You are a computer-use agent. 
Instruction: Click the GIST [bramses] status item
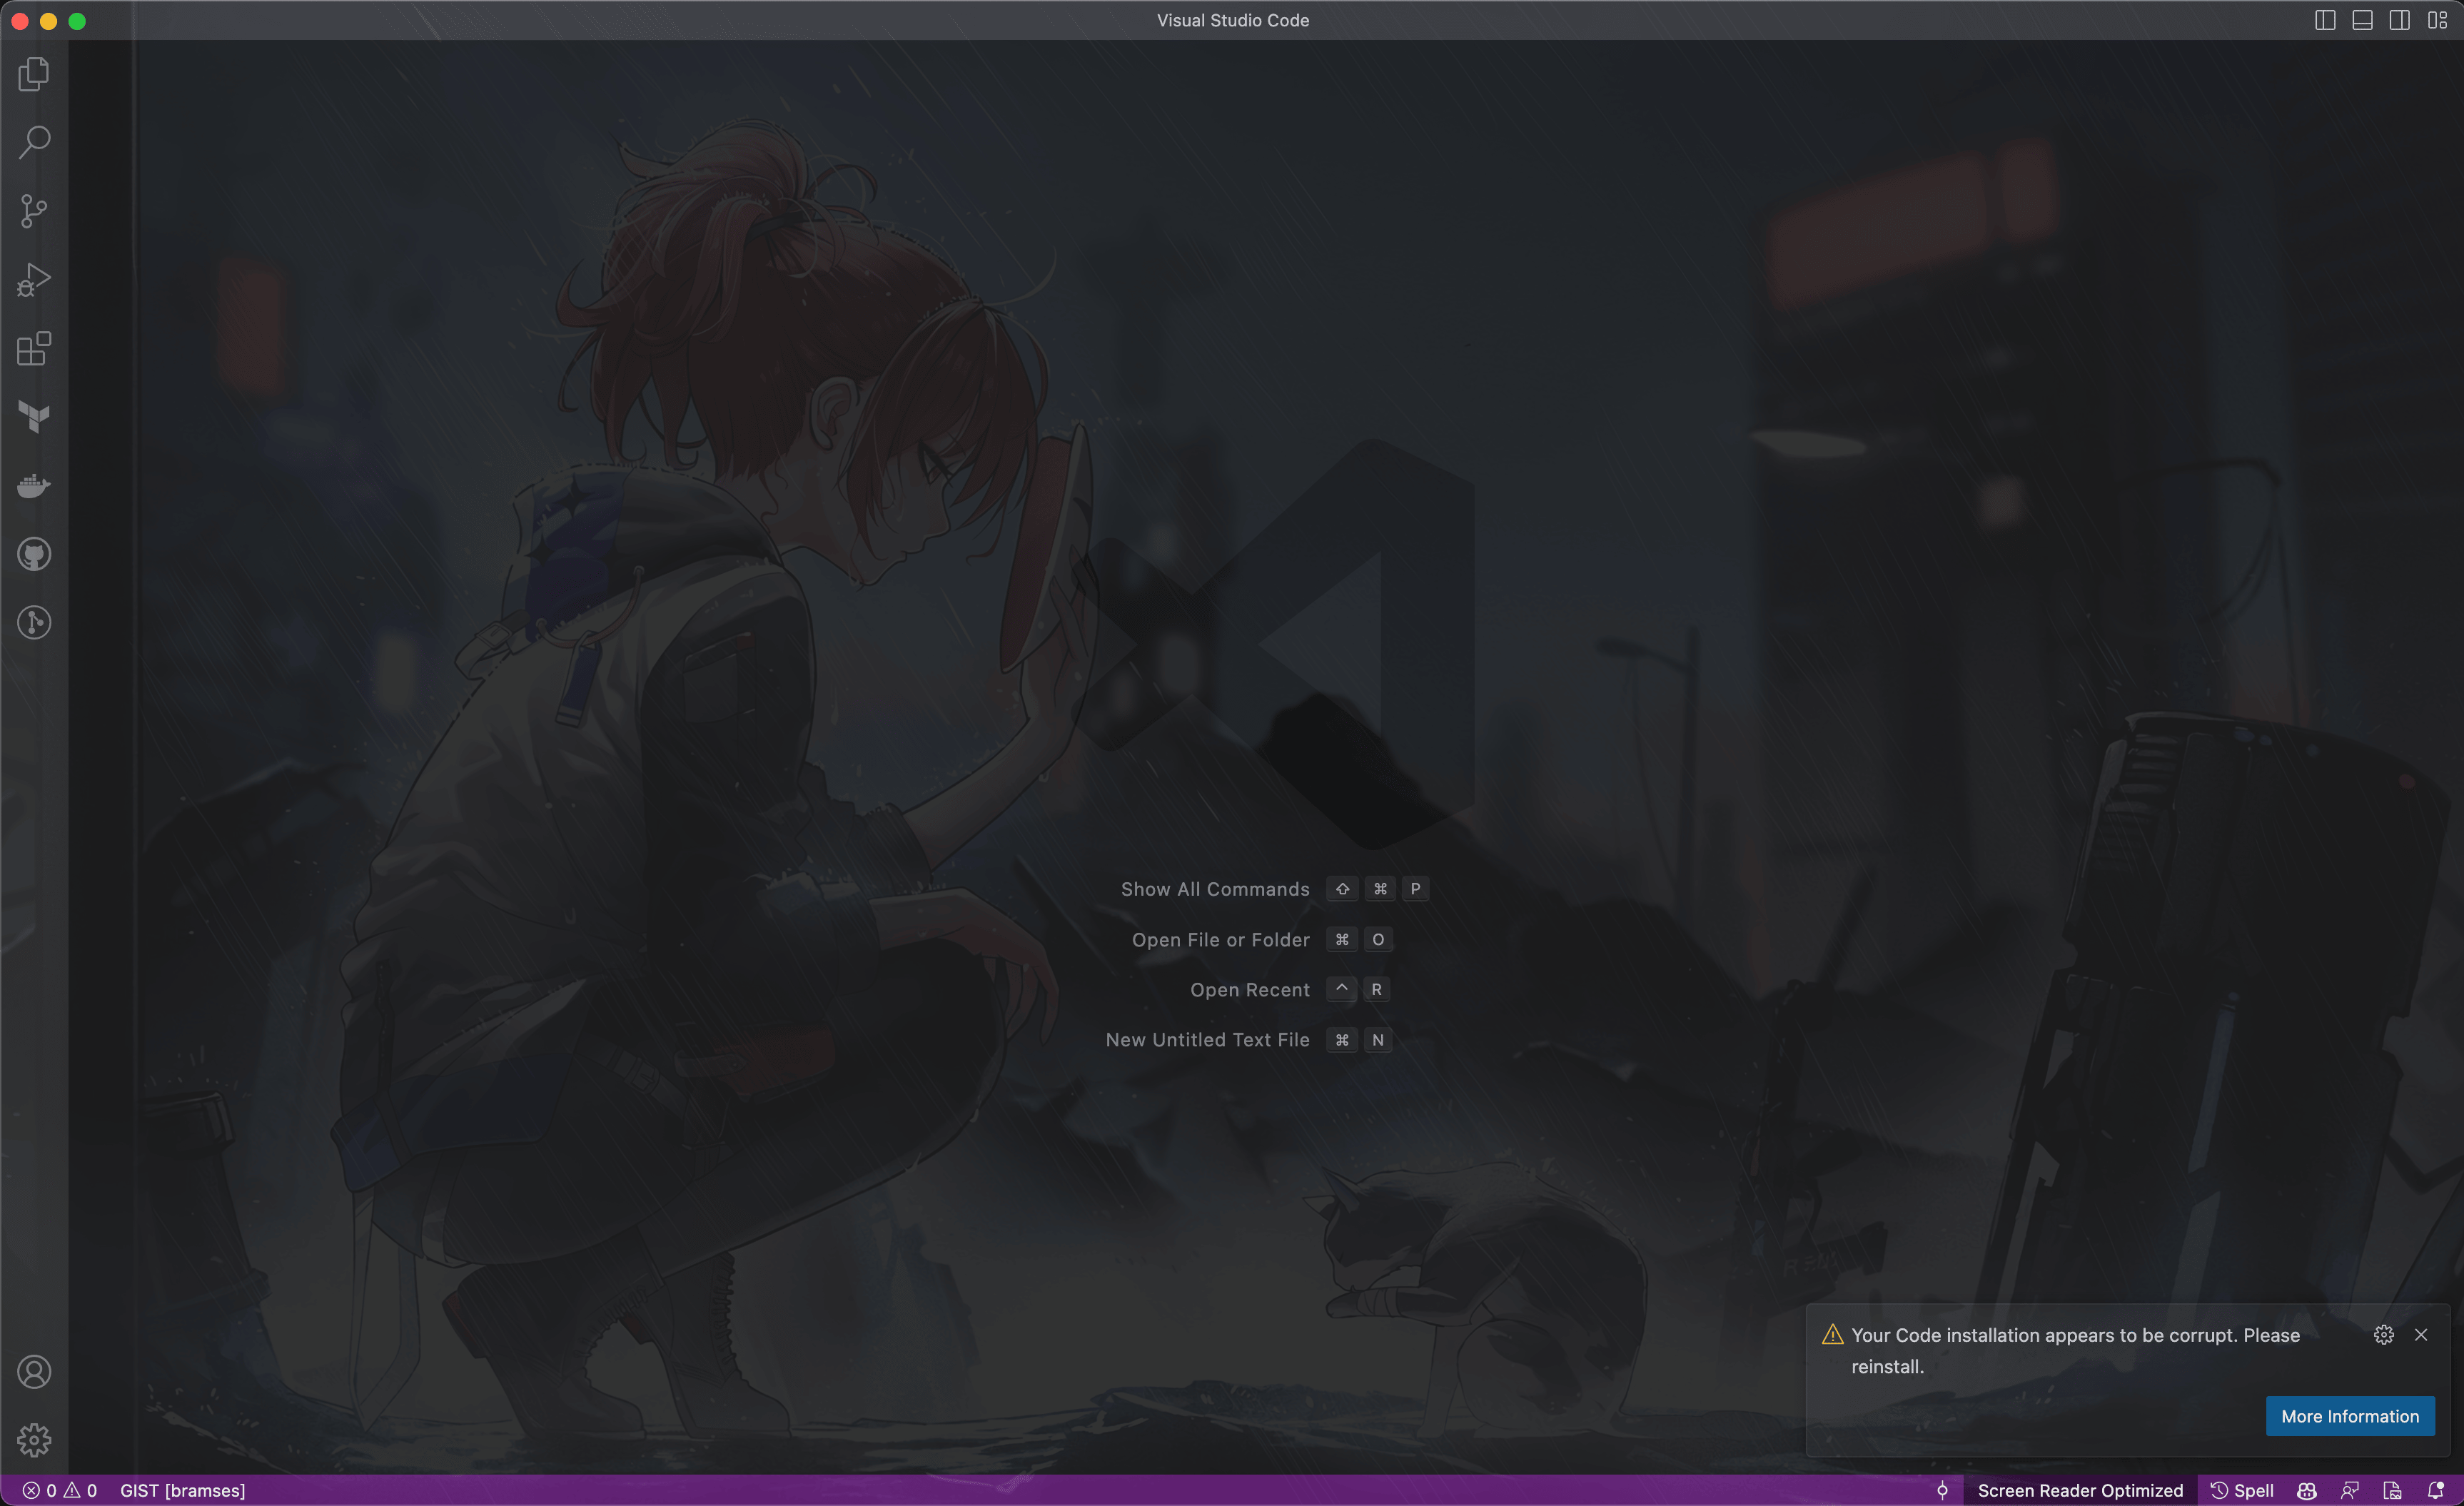click(x=182, y=1490)
